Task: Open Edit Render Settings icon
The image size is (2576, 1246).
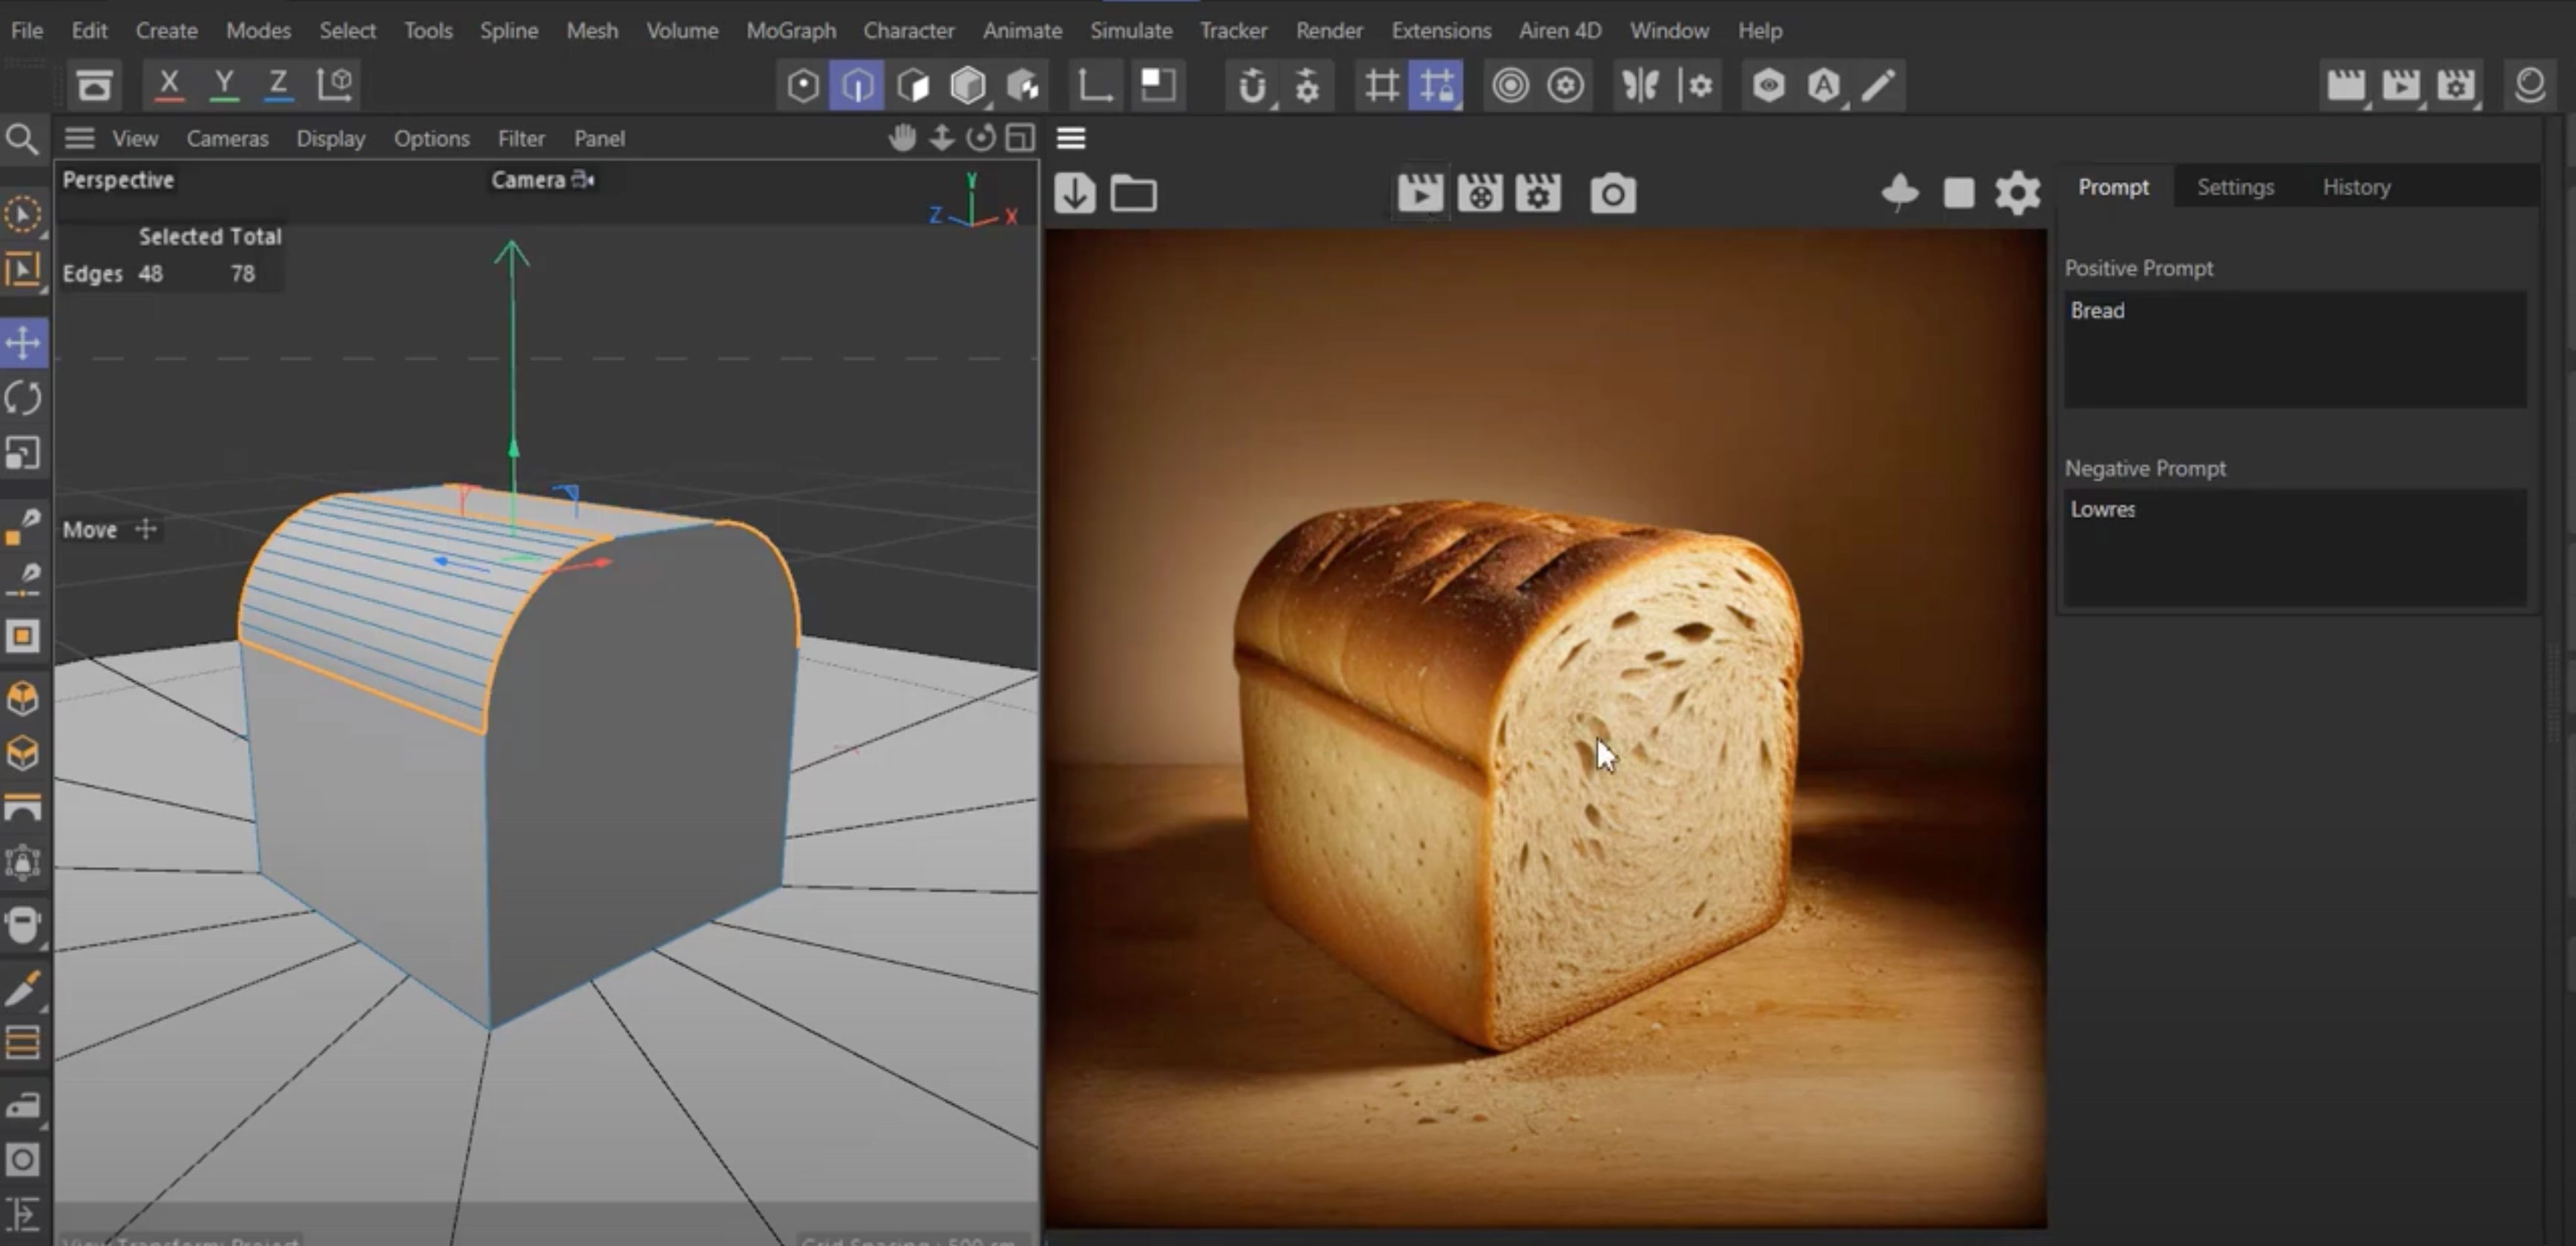Action: (2456, 86)
